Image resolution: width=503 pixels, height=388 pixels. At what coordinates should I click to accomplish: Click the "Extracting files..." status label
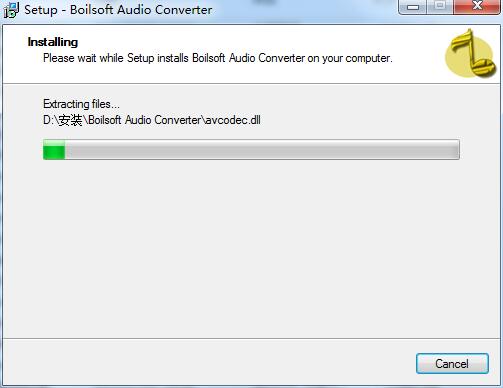pyautogui.click(x=81, y=104)
